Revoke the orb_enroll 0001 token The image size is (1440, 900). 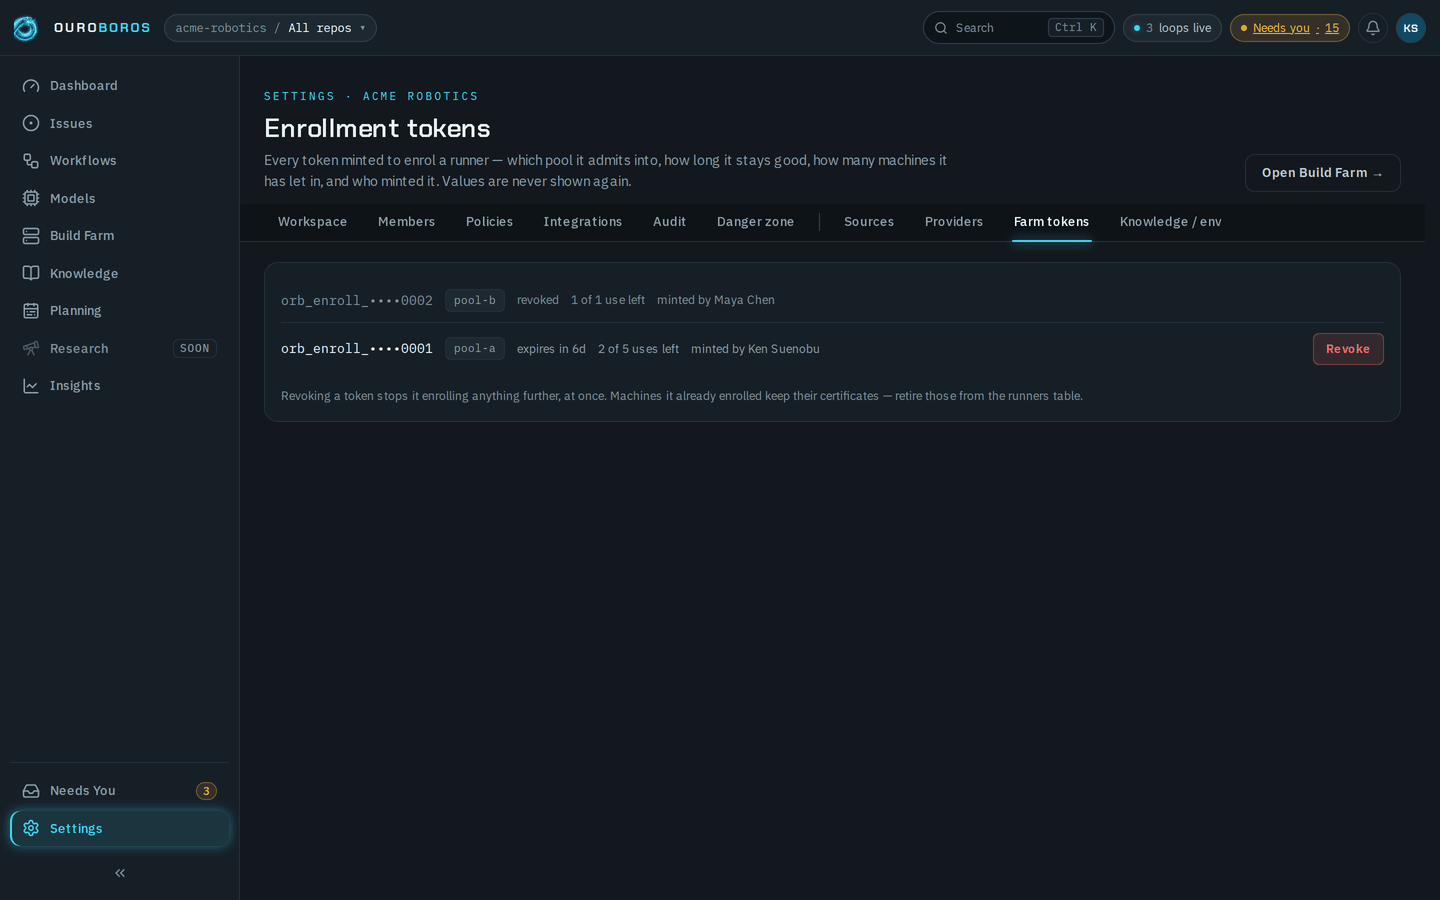1348,349
